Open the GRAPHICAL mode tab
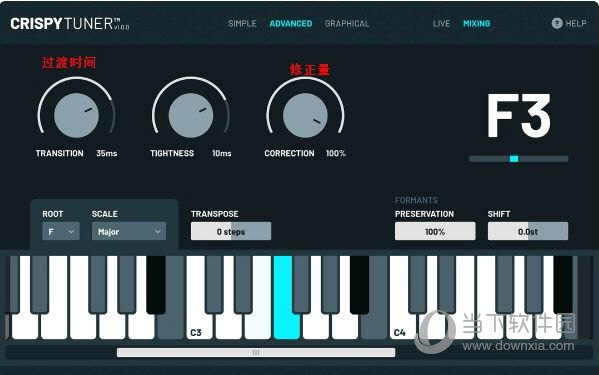The height and width of the screenshot is (375, 599). point(347,24)
